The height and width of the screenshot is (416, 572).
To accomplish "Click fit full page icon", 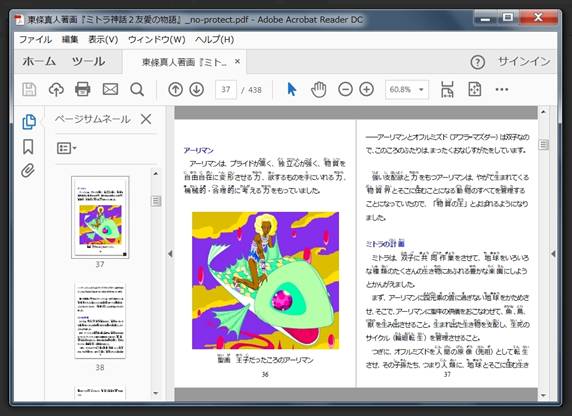I will coord(475,89).
